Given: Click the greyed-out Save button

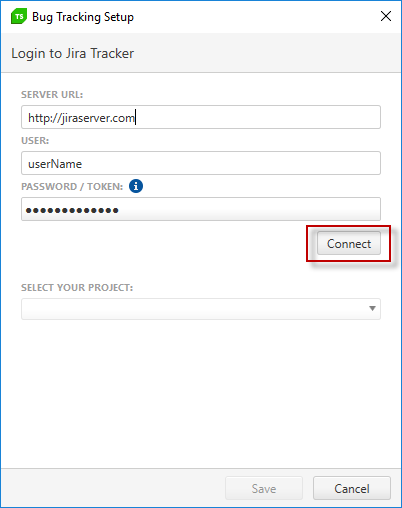Looking at the screenshot, I should tap(264, 488).
